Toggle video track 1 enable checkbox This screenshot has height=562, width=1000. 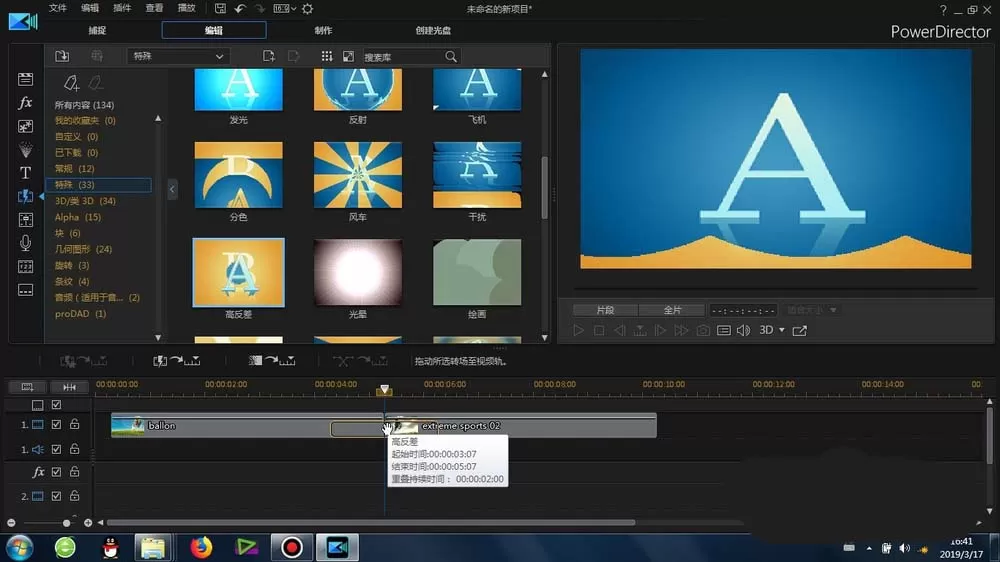click(56, 424)
